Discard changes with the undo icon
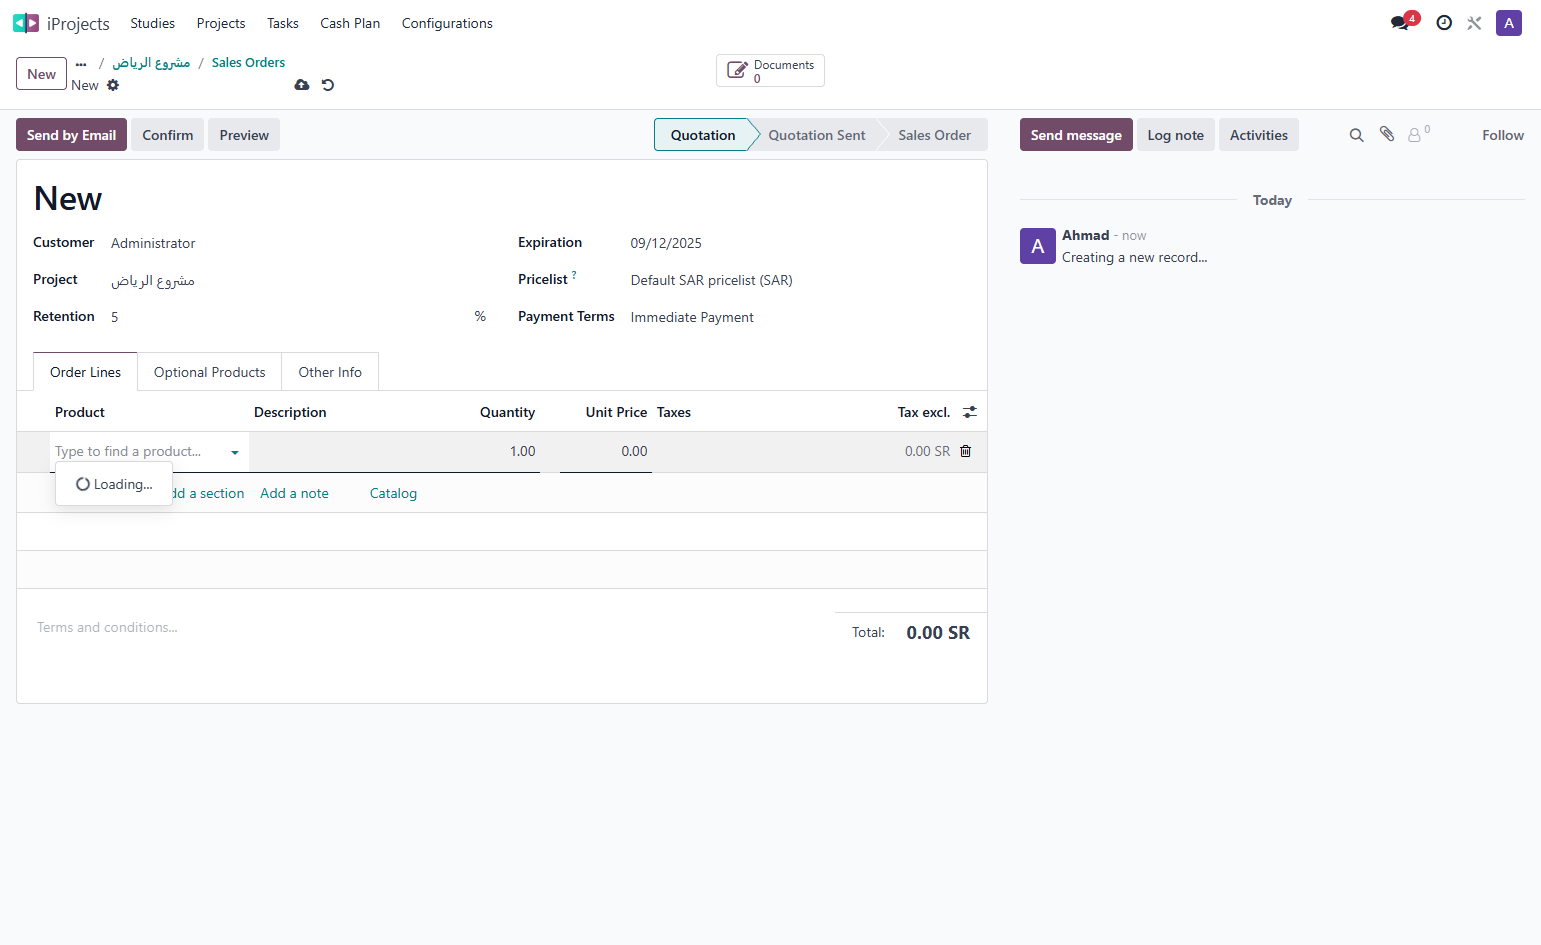Screen dimensions: 1541x945 point(328,85)
